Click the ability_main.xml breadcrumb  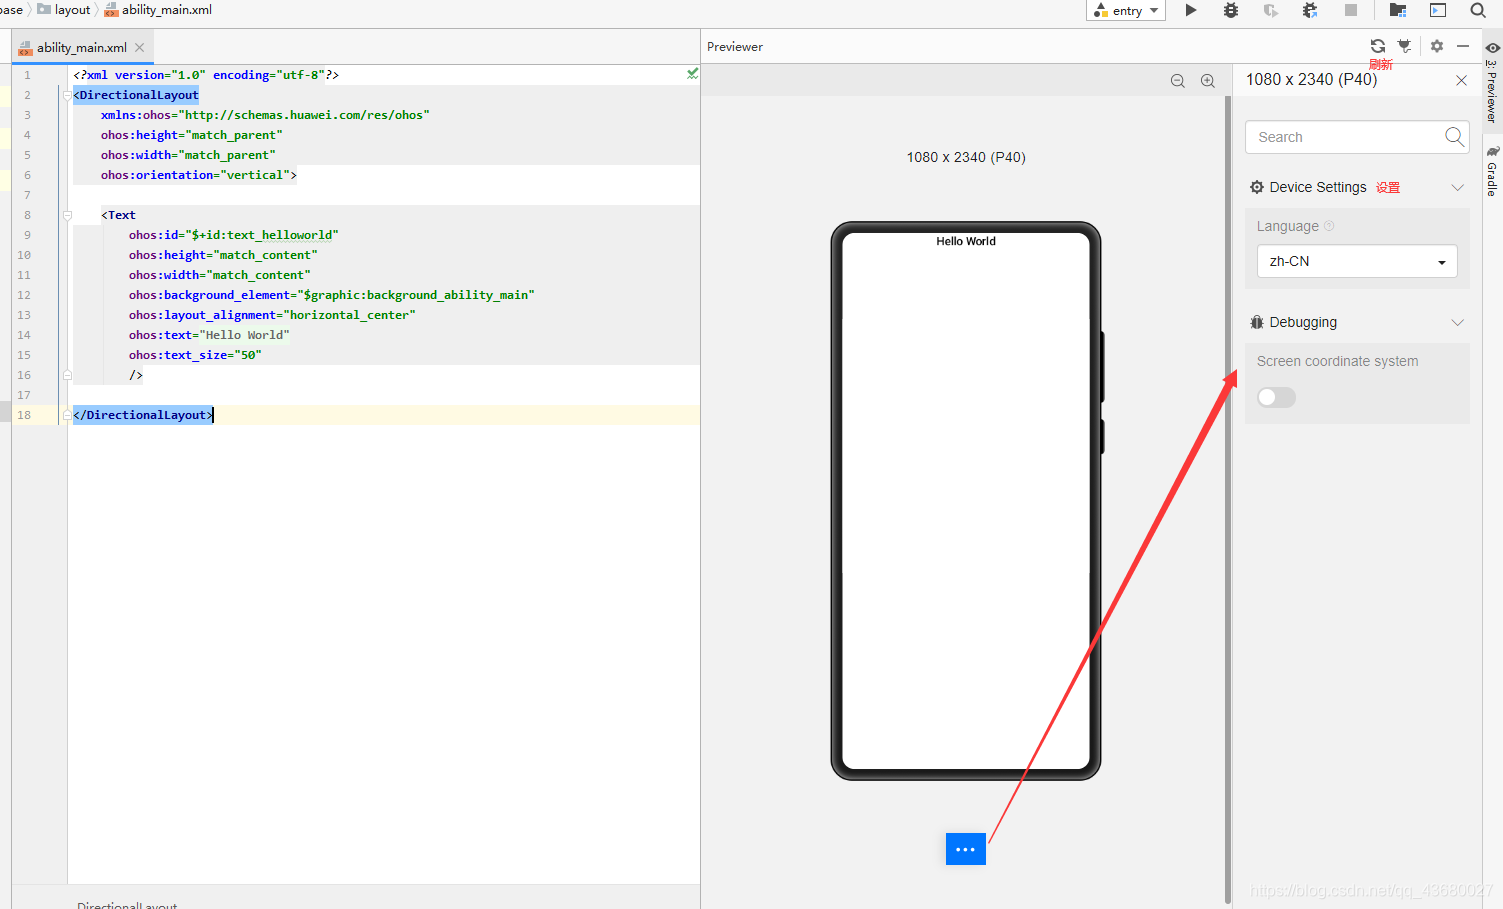[x=158, y=9]
